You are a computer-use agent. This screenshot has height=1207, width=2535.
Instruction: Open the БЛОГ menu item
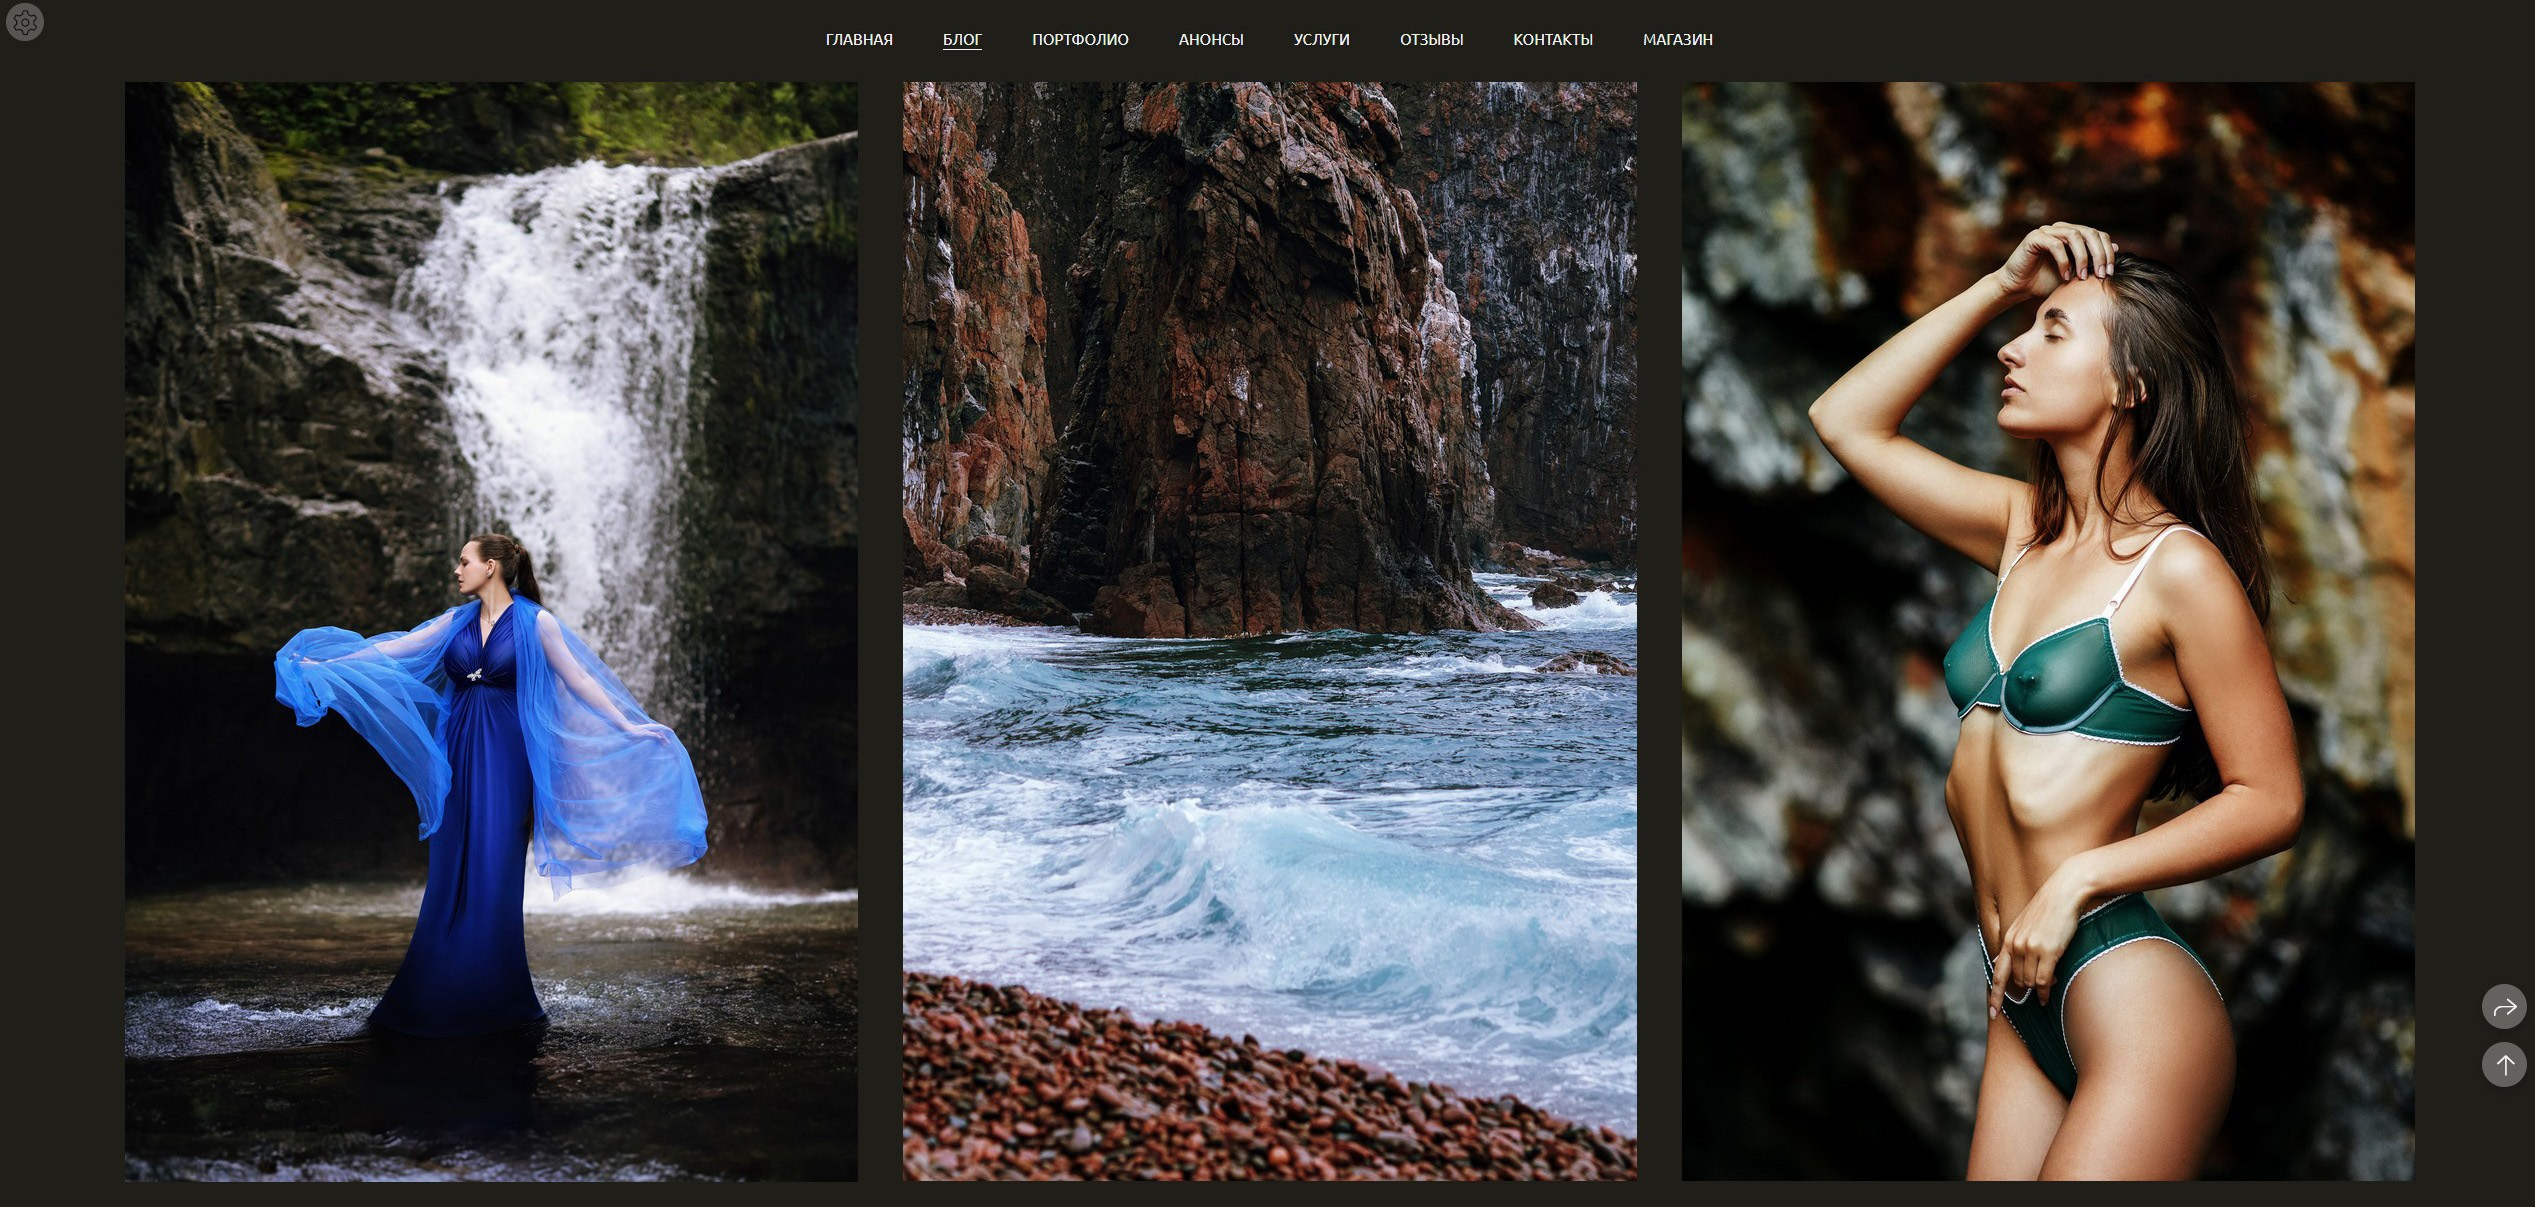(962, 40)
